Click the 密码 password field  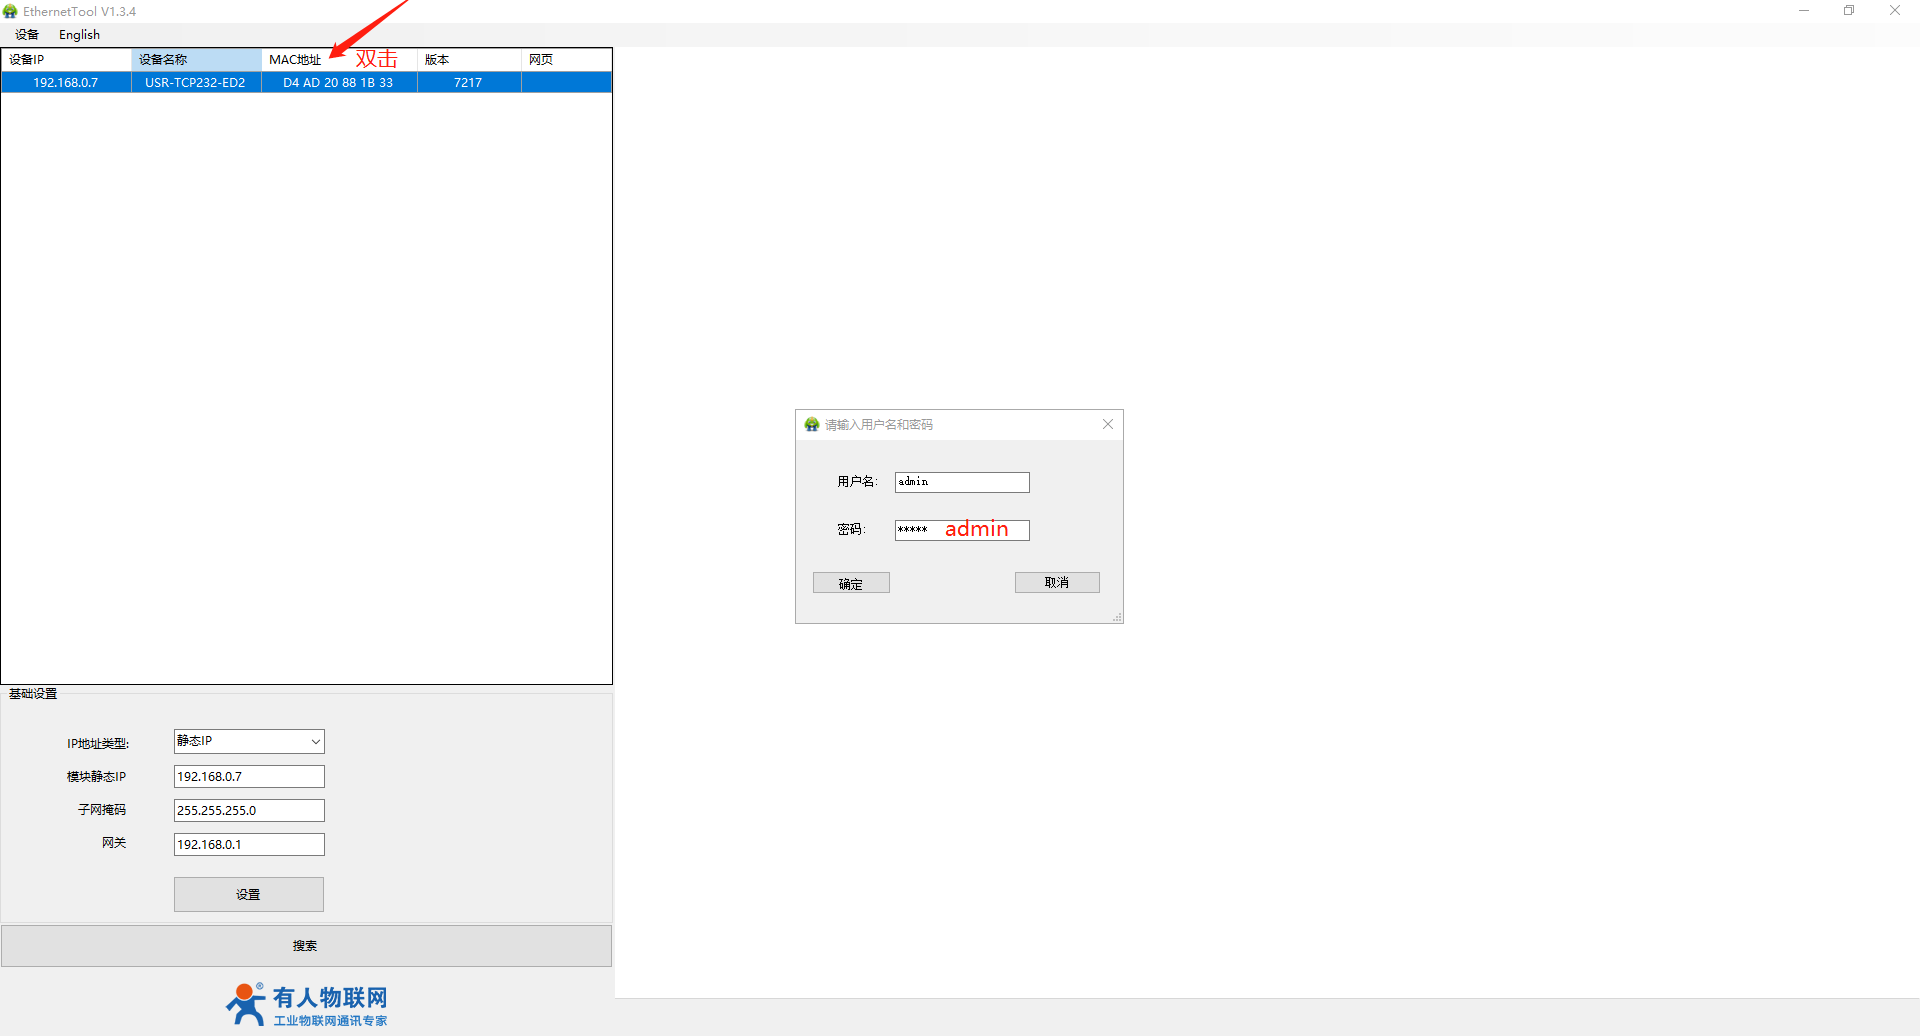[x=961, y=530]
